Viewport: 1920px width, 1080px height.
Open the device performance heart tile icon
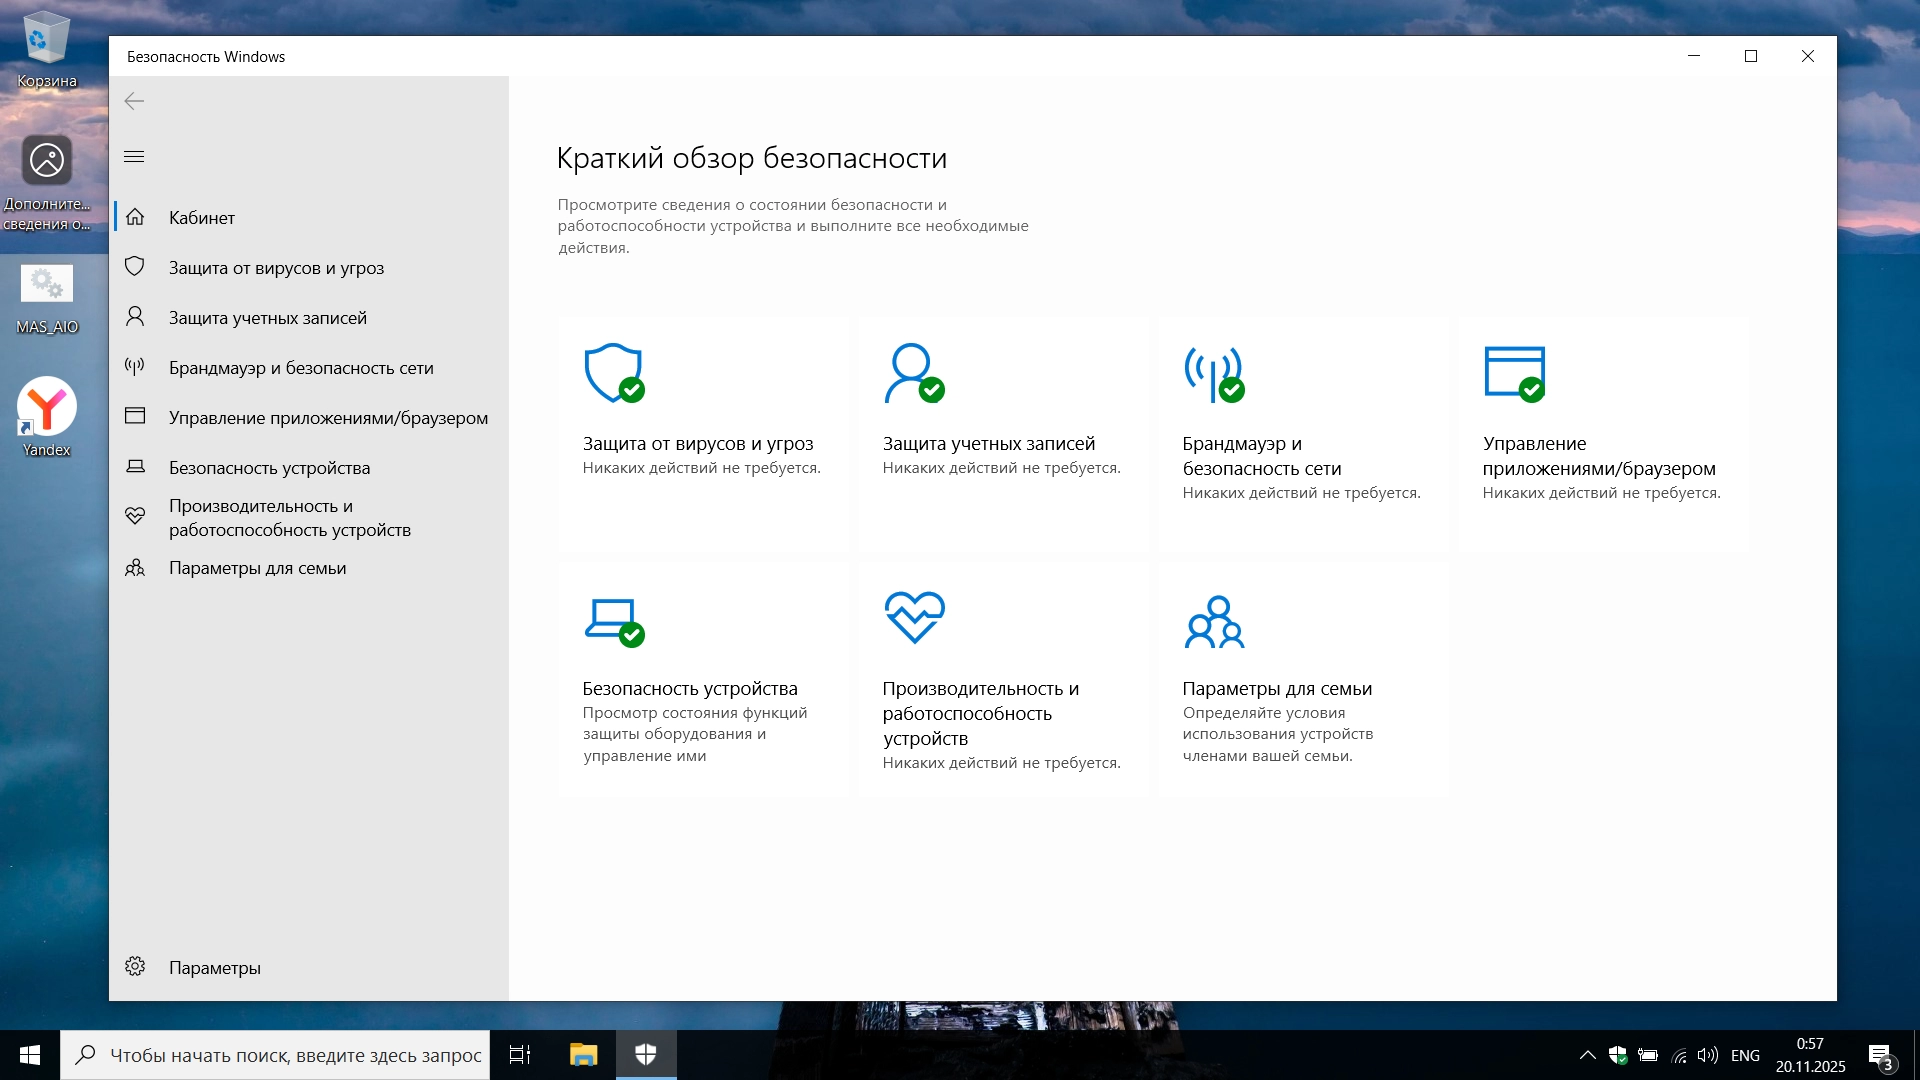[914, 617]
